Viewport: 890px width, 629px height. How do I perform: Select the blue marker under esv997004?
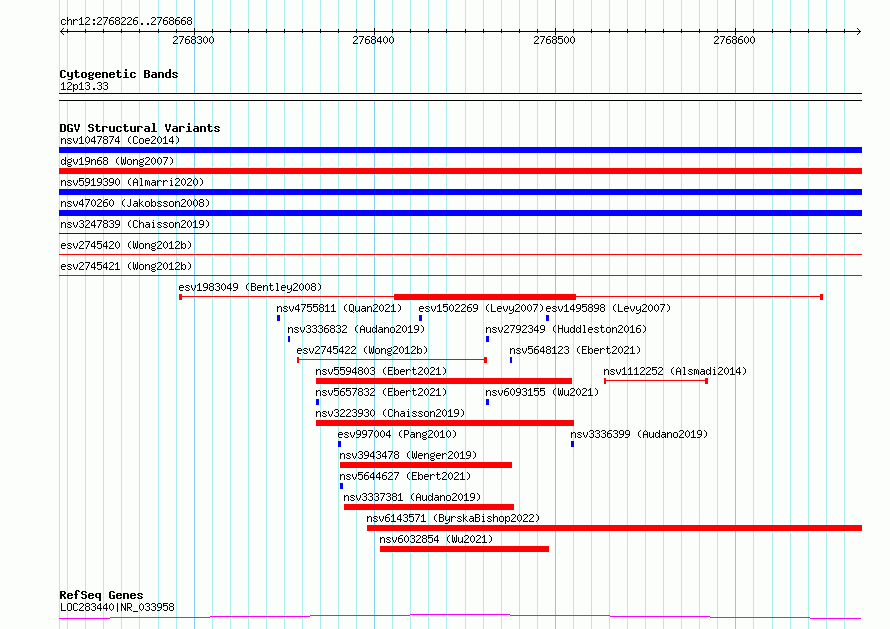point(339,444)
